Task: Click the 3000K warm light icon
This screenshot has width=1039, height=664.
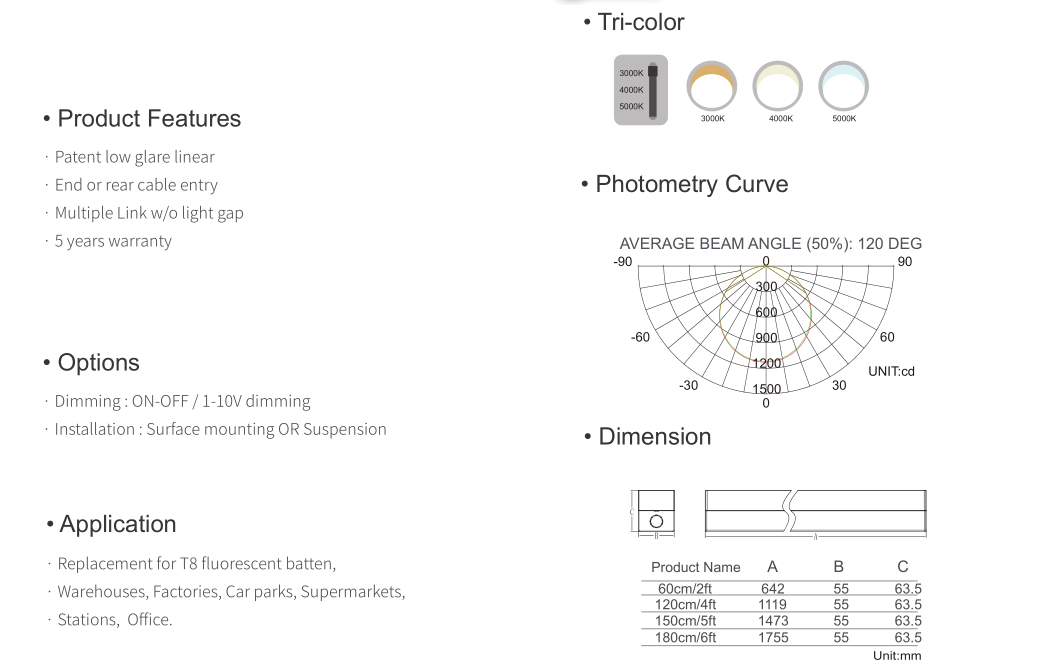Action: pos(711,86)
